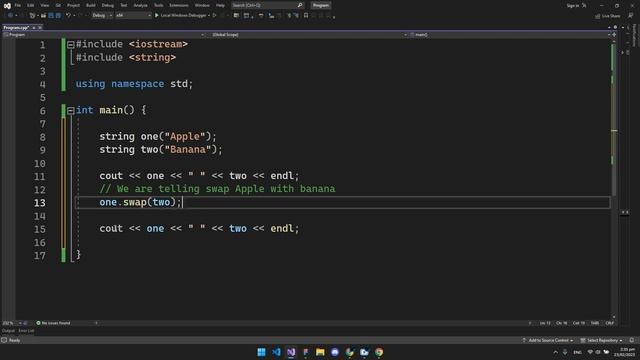Image resolution: width=640 pixels, height=360 pixels.
Task: Click the editor split window icon
Action: point(614,35)
